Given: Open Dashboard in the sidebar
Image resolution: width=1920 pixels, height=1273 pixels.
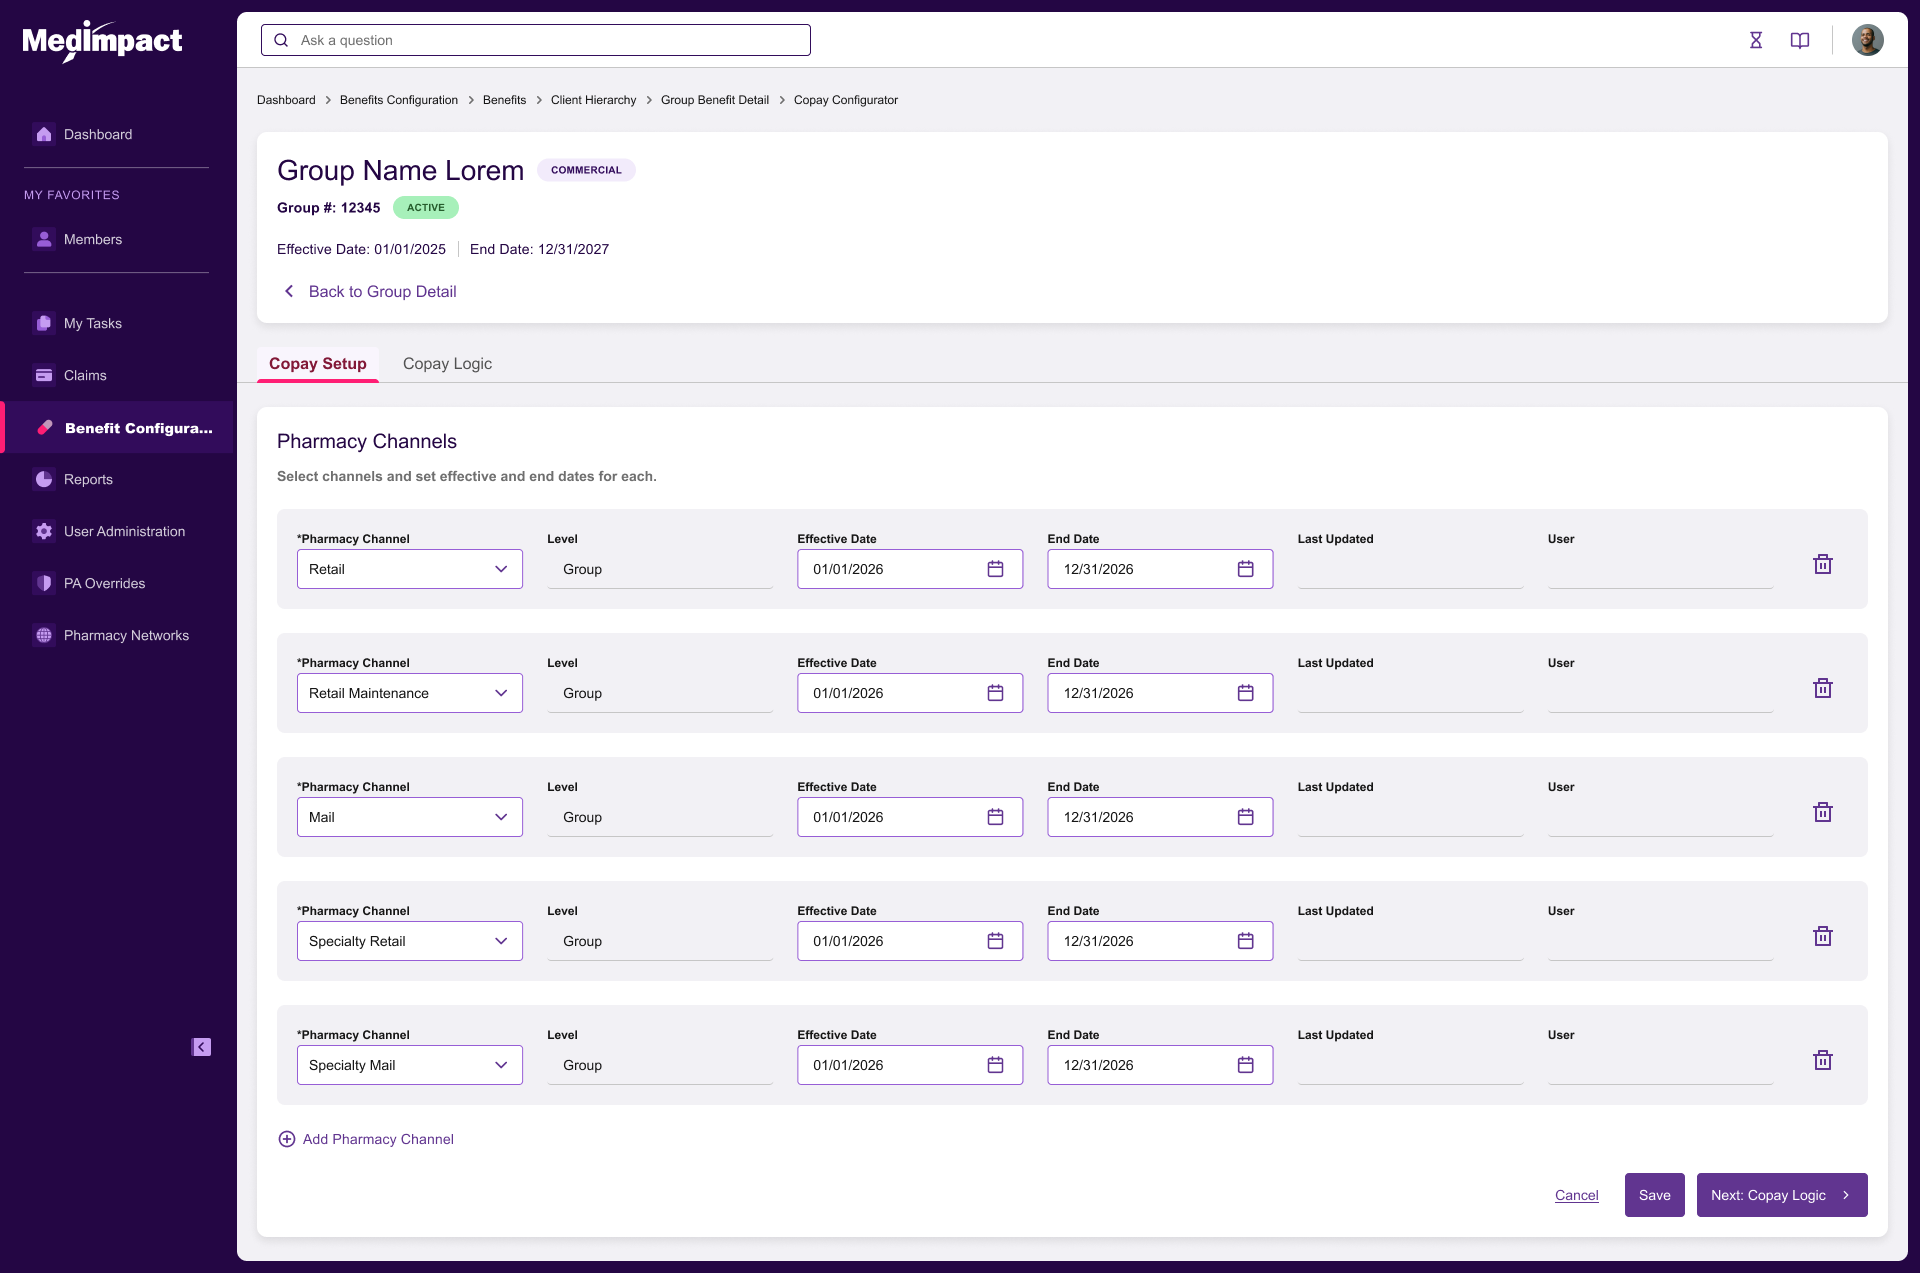Looking at the screenshot, I should (98, 134).
